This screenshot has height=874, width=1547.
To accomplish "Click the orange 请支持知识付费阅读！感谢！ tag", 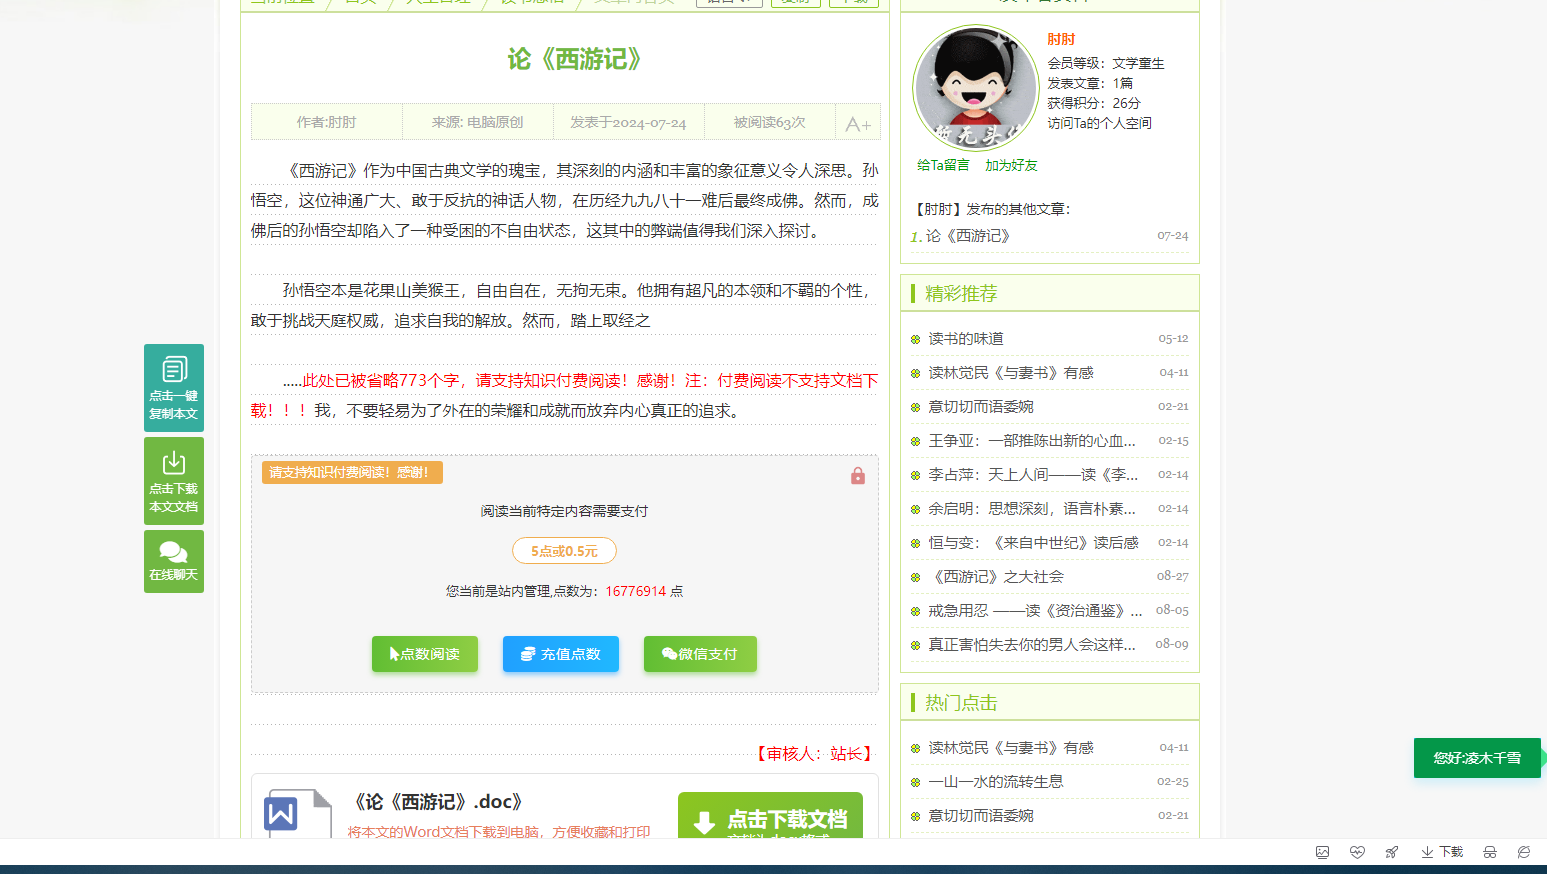I will click(x=352, y=472).
